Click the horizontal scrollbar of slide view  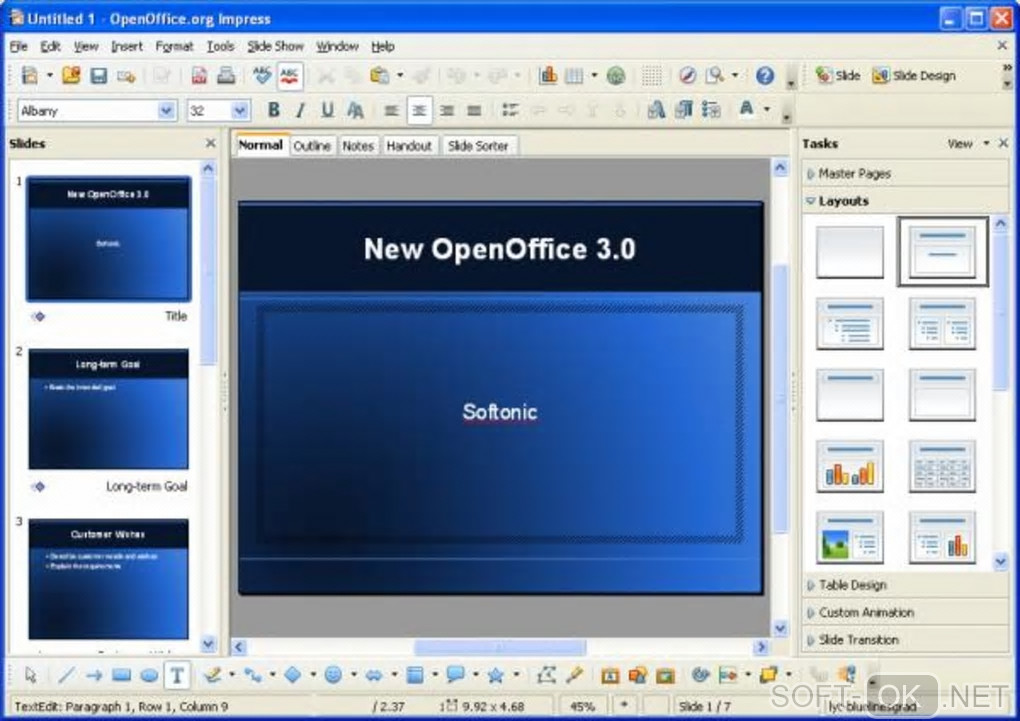click(500, 647)
